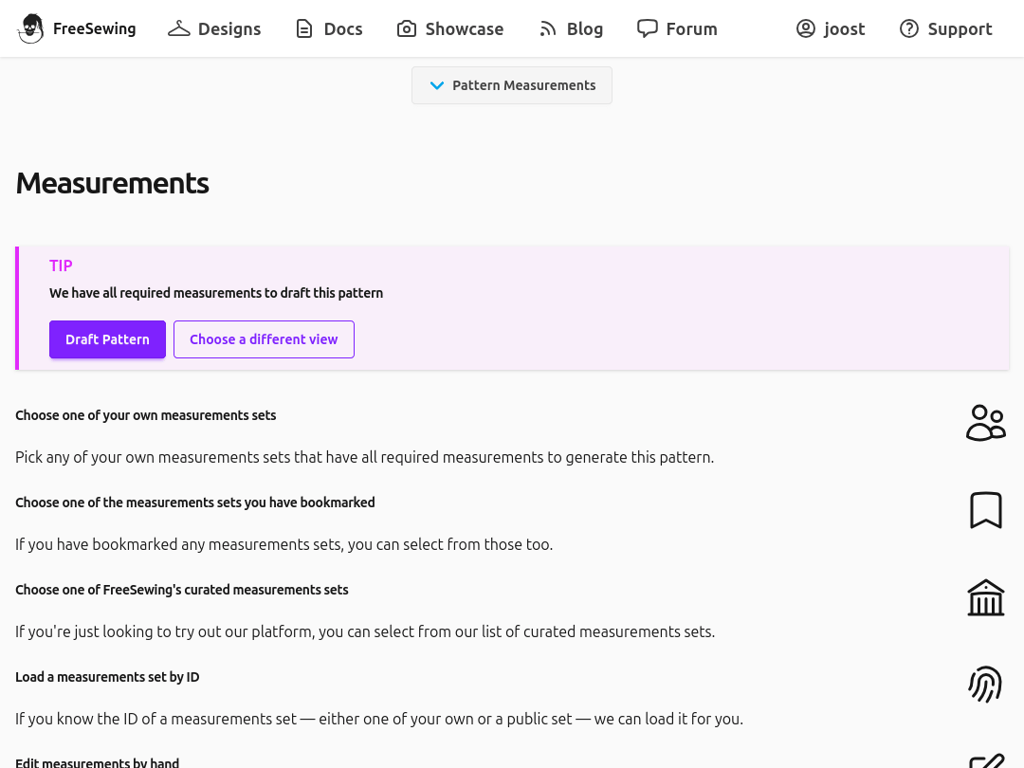1024x768 pixels.
Task: Click the speech bubble icon next to Forum
Action: coord(647,29)
